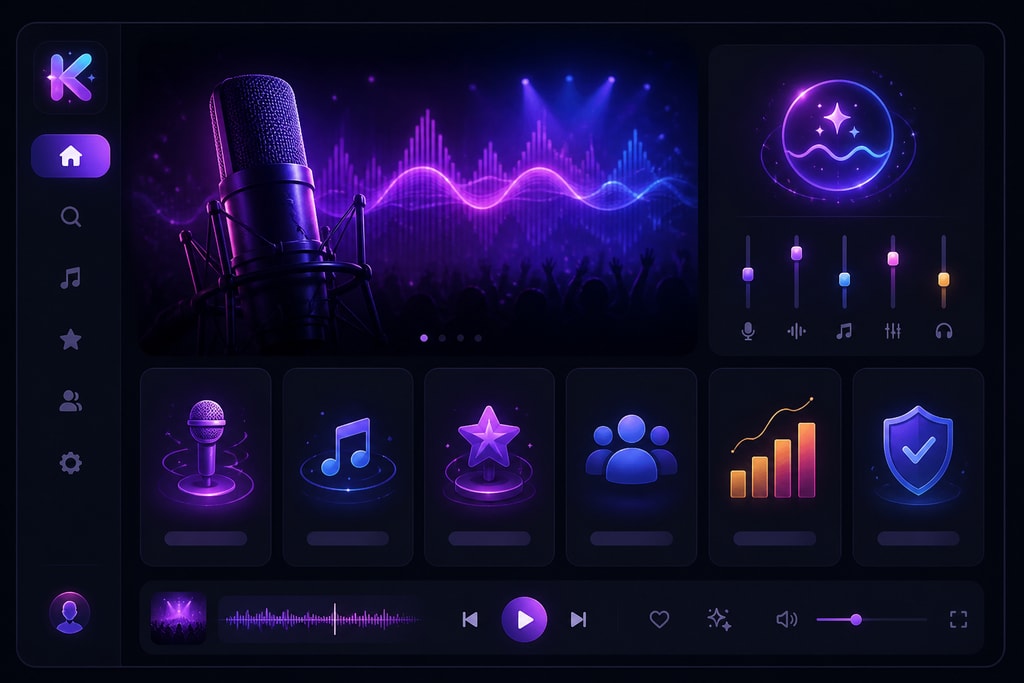
Task: Click the microphone concert hero banner
Action: (418, 199)
